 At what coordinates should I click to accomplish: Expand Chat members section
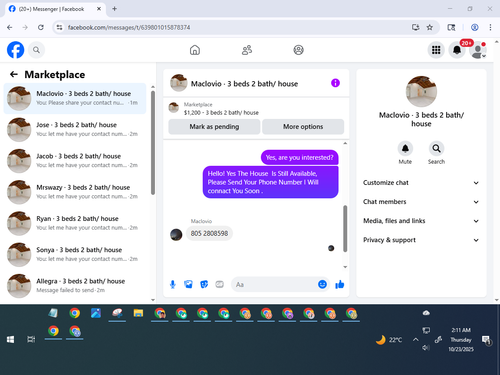[421, 202]
